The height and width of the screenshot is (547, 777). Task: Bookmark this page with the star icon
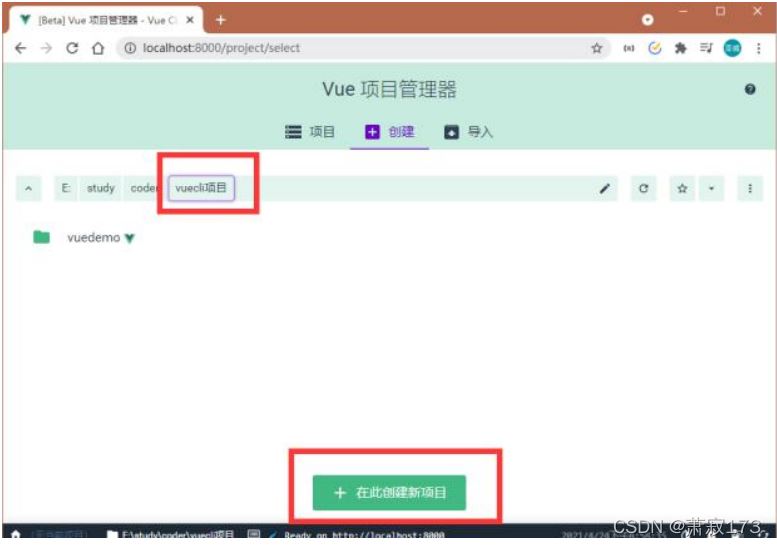coord(597,48)
